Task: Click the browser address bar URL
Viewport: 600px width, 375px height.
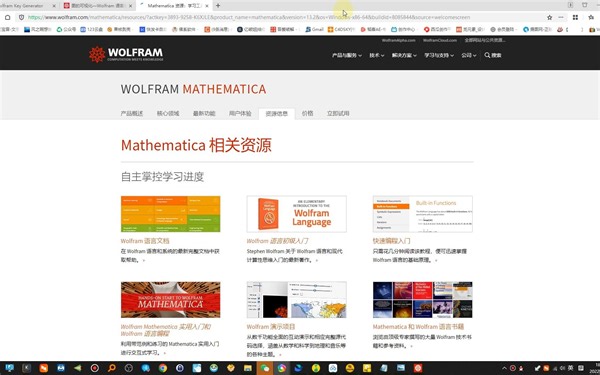Action: pyautogui.click(x=249, y=17)
